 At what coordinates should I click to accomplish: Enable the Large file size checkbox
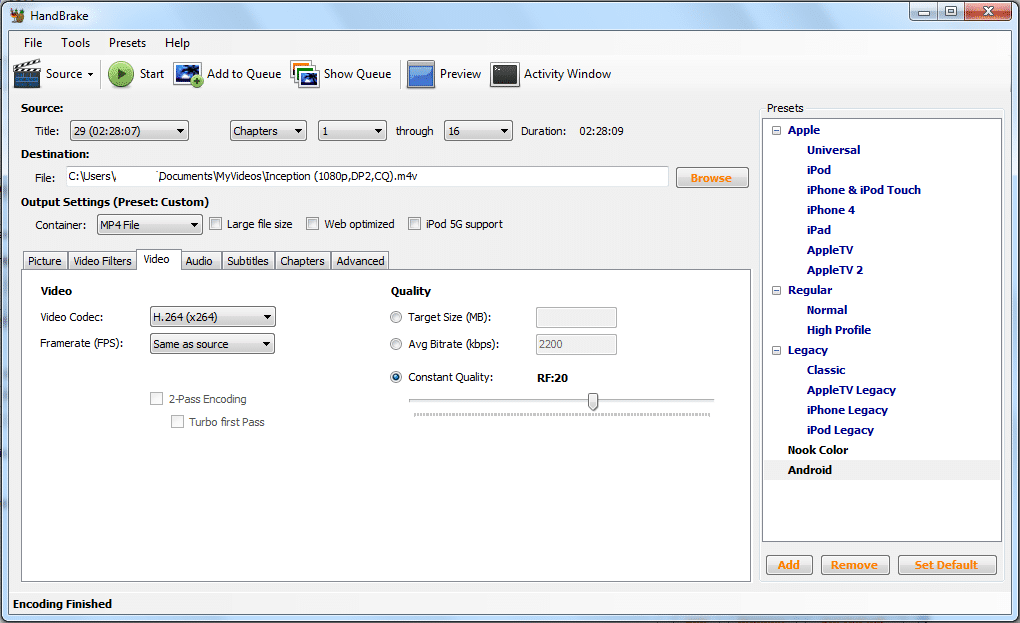click(x=215, y=224)
